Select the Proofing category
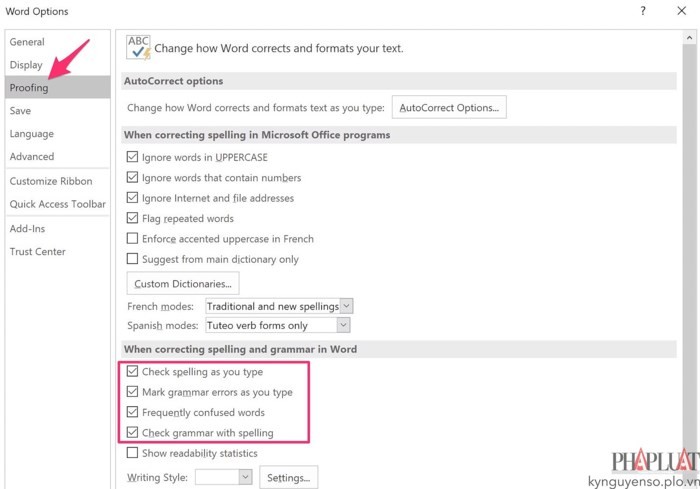 point(29,88)
